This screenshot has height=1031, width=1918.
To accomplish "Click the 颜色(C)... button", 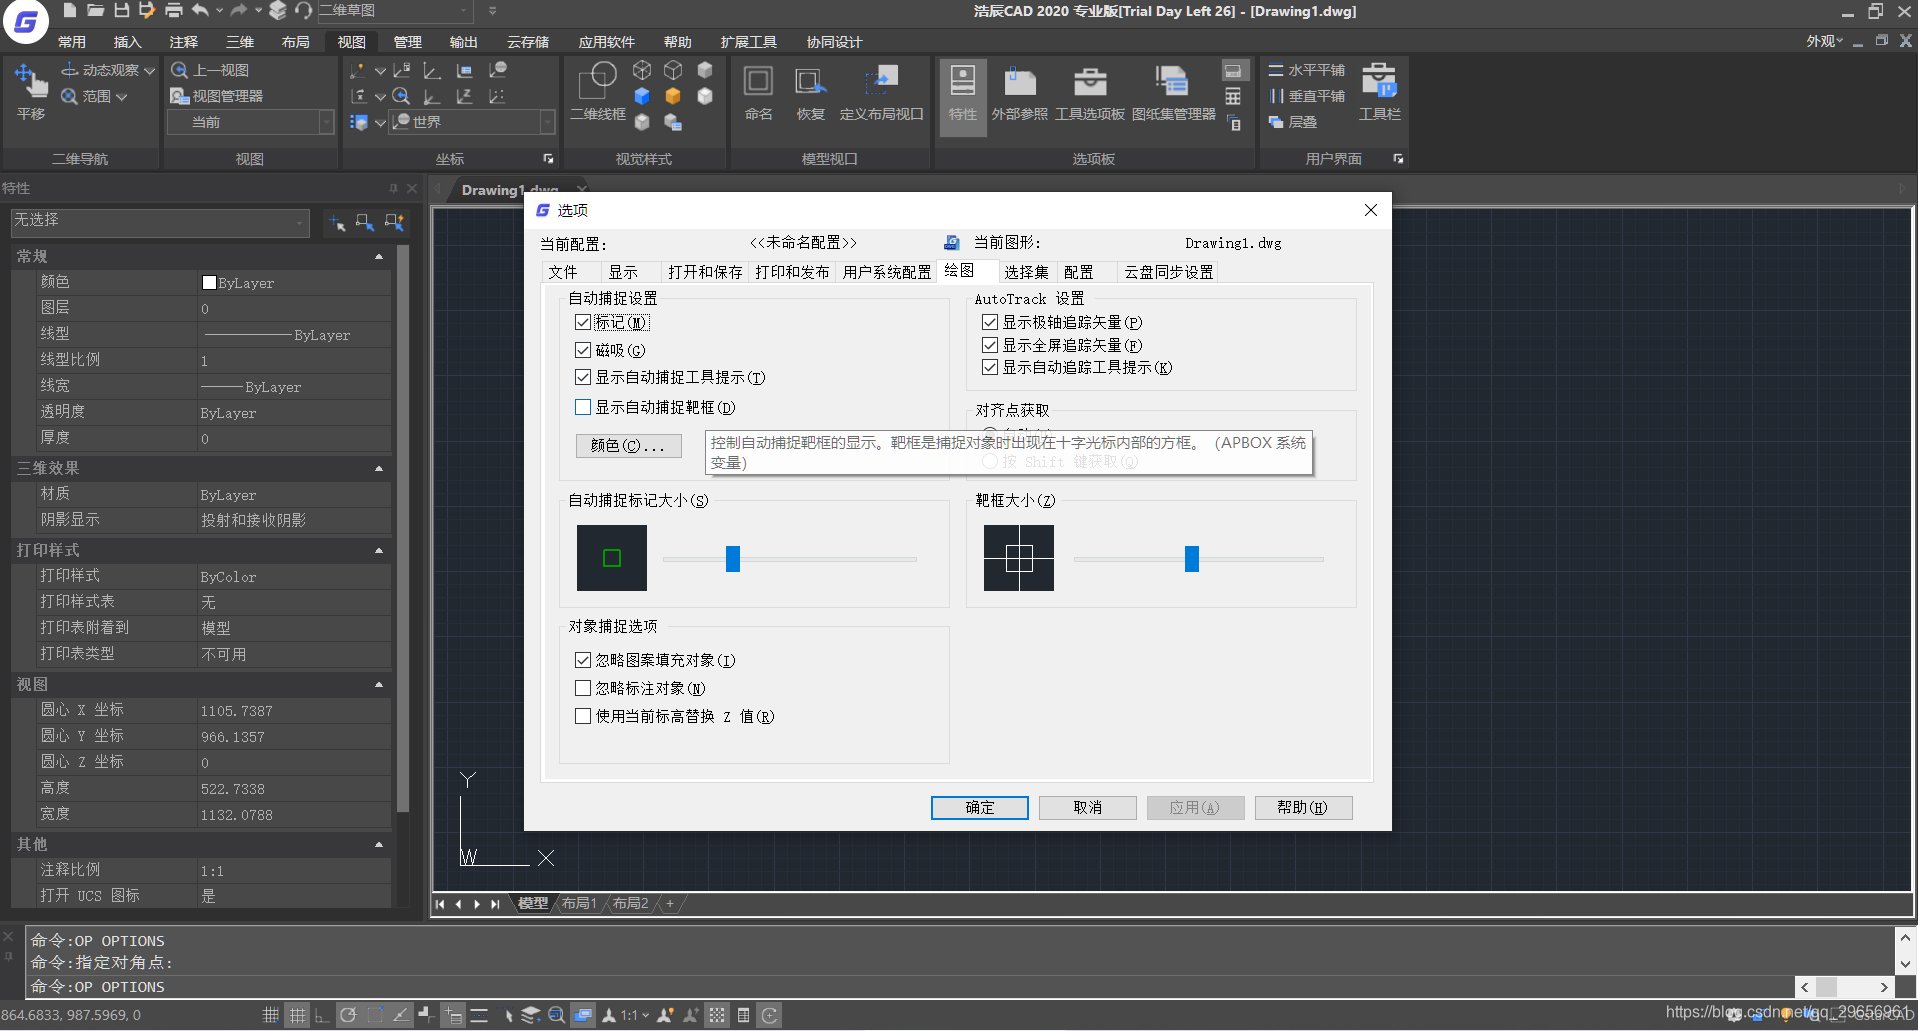I will (x=629, y=446).
